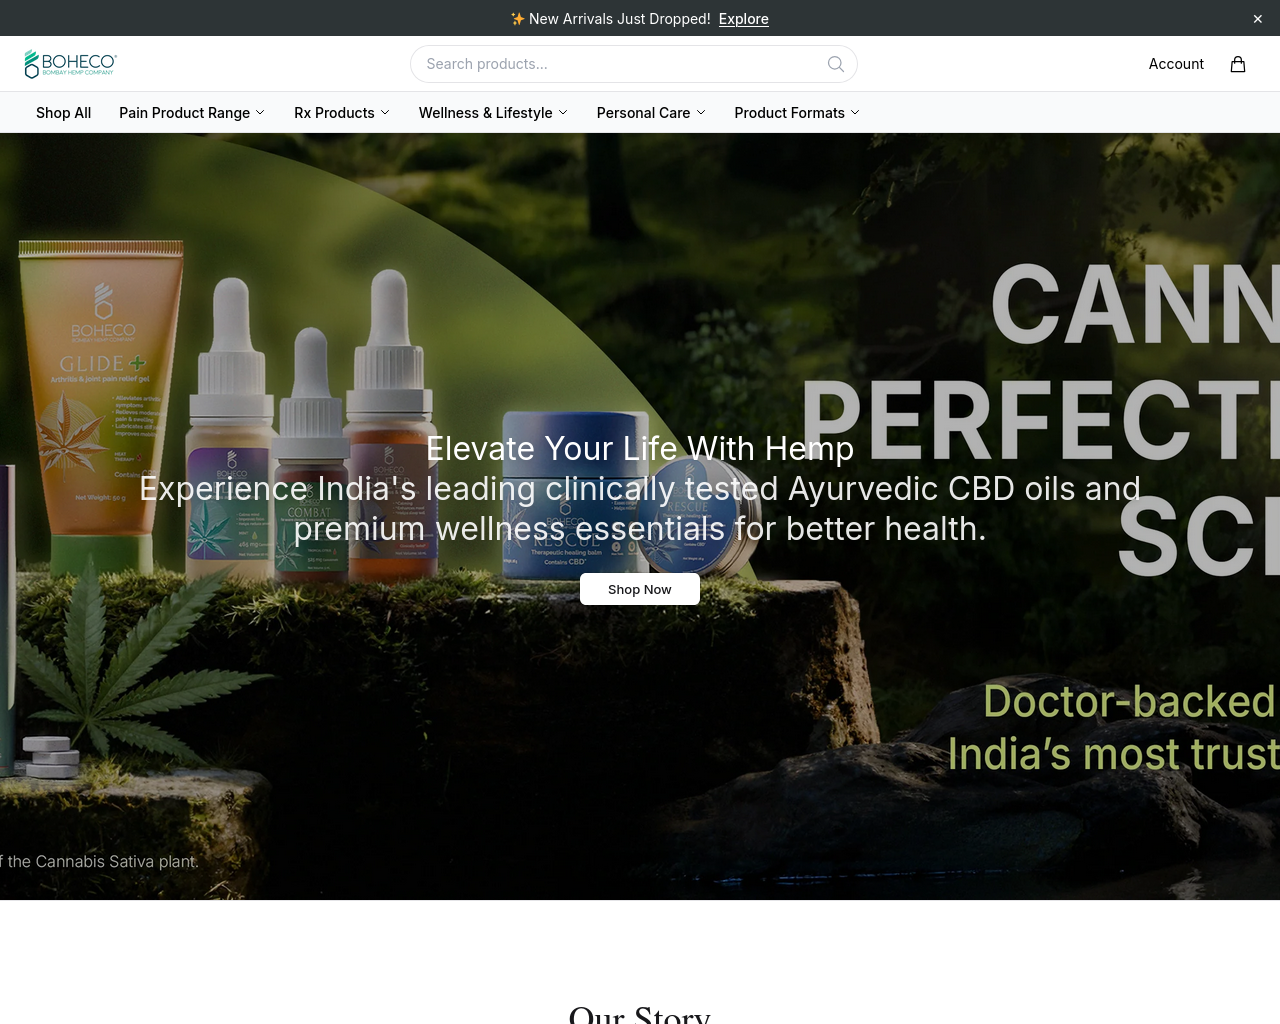The height and width of the screenshot is (1024, 1280).
Task: Click the 'Elevate Your Life With Hemp' heading
Action: 640,449
